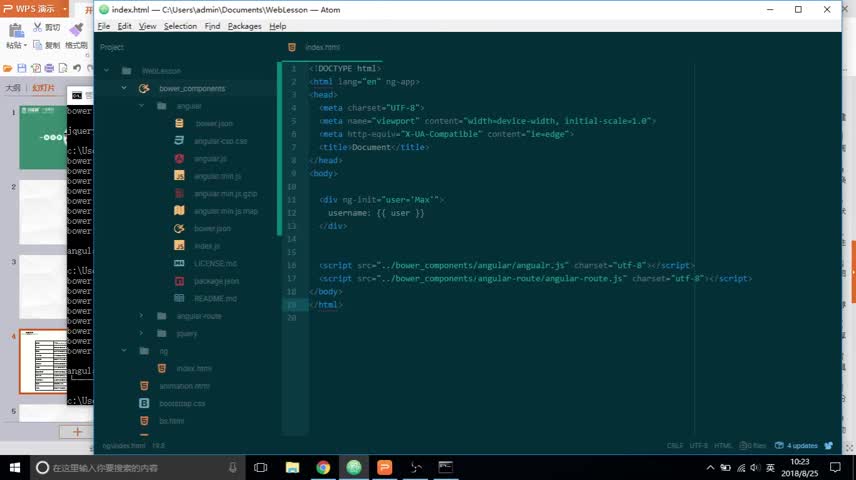This screenshot has width=856, height=480.
Task: Click WPS paste icon behind Atom
Action: coord(16,31)
